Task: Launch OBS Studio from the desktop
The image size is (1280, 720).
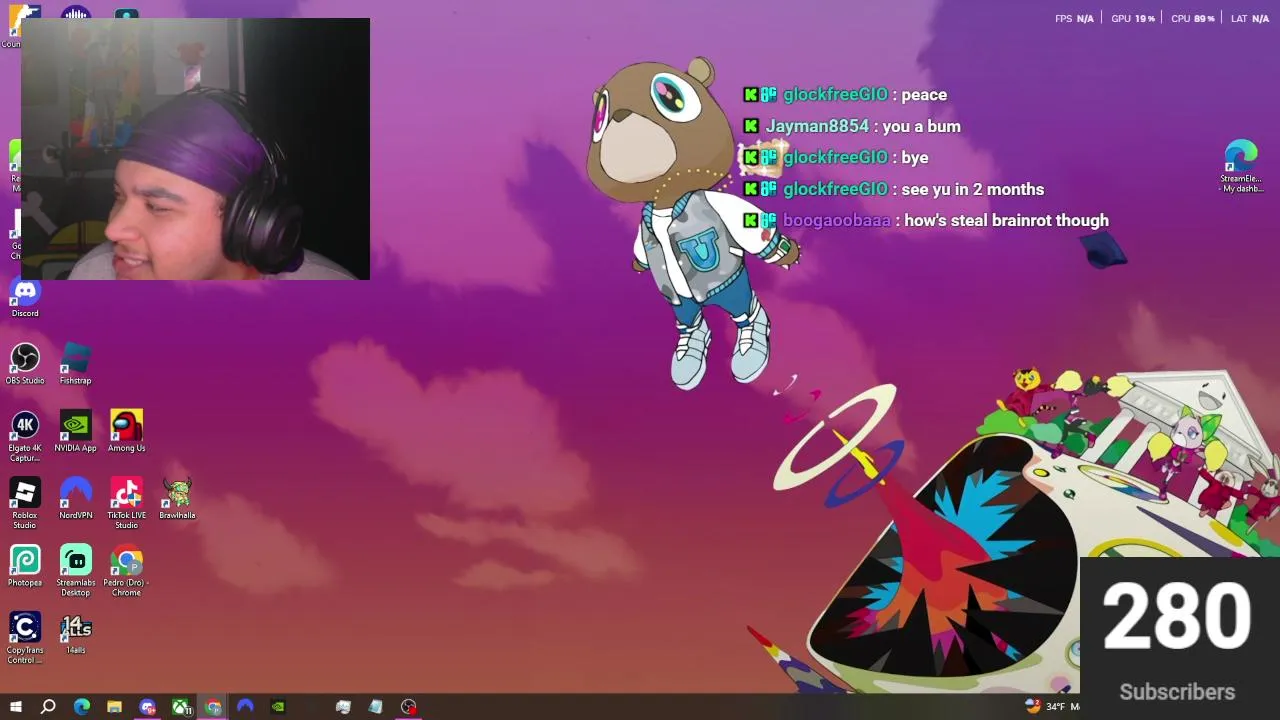Action: click(25, 365)
